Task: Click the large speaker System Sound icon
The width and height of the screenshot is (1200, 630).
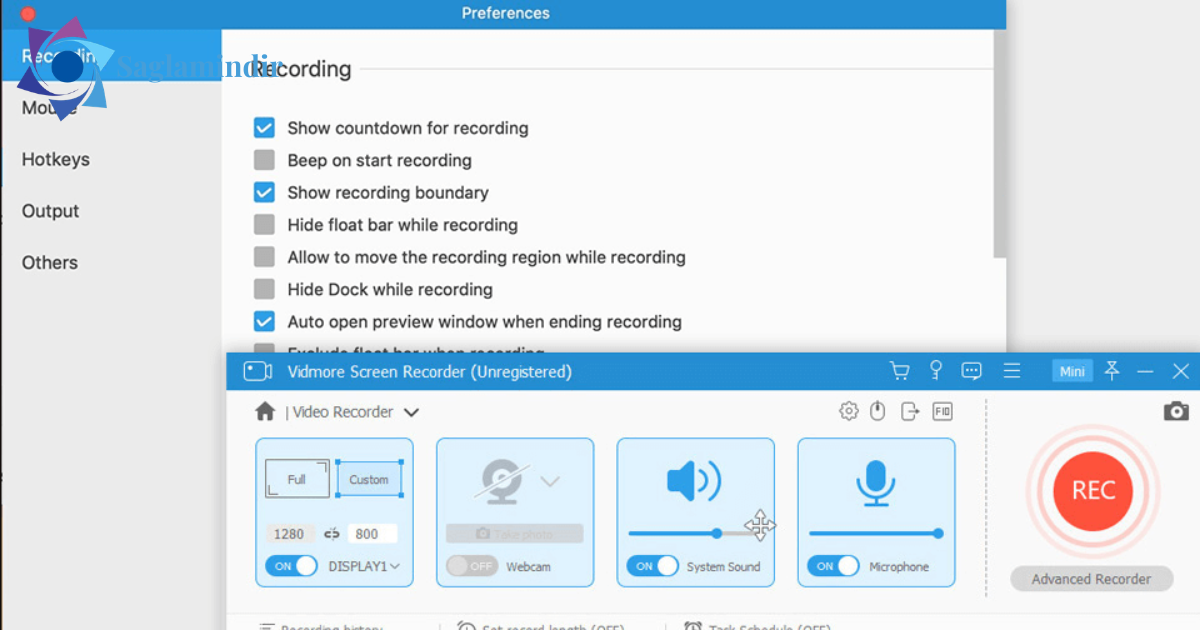Action: 694,482
